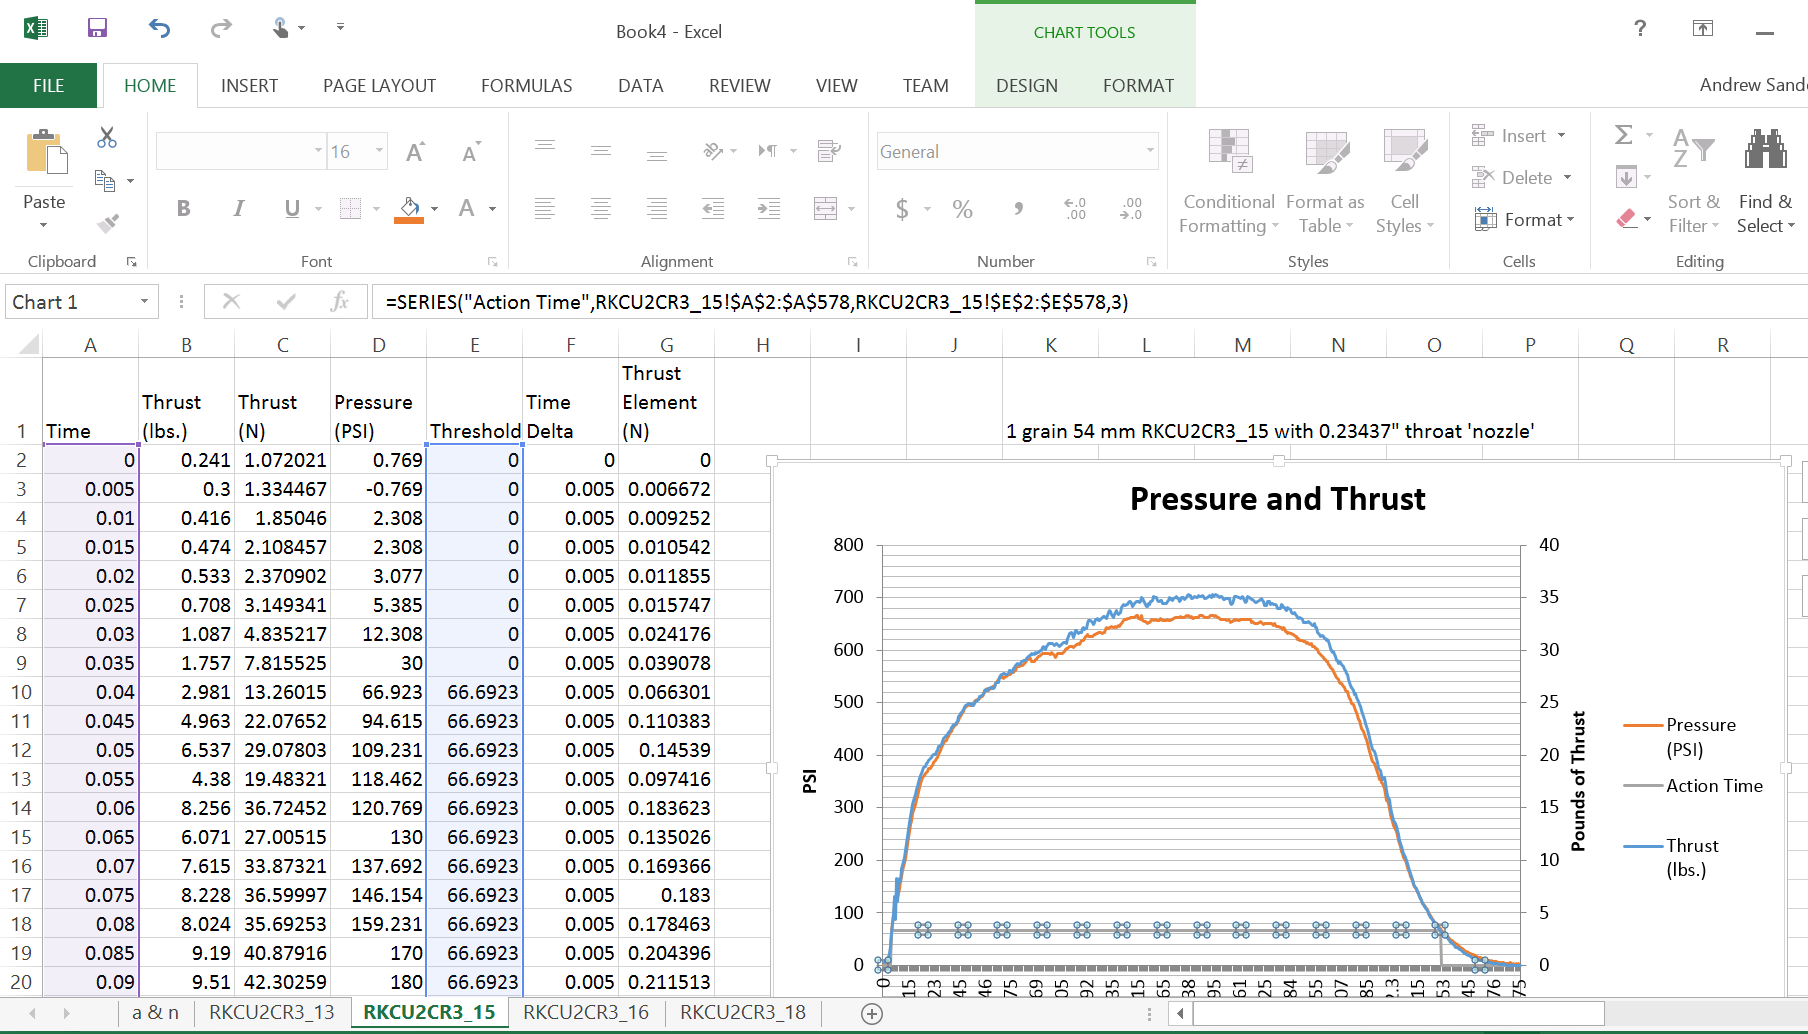Screen dimensions: 1808x1034
Task: Switch to the DESIGN chart tools tab
Action: [1026, 85]
